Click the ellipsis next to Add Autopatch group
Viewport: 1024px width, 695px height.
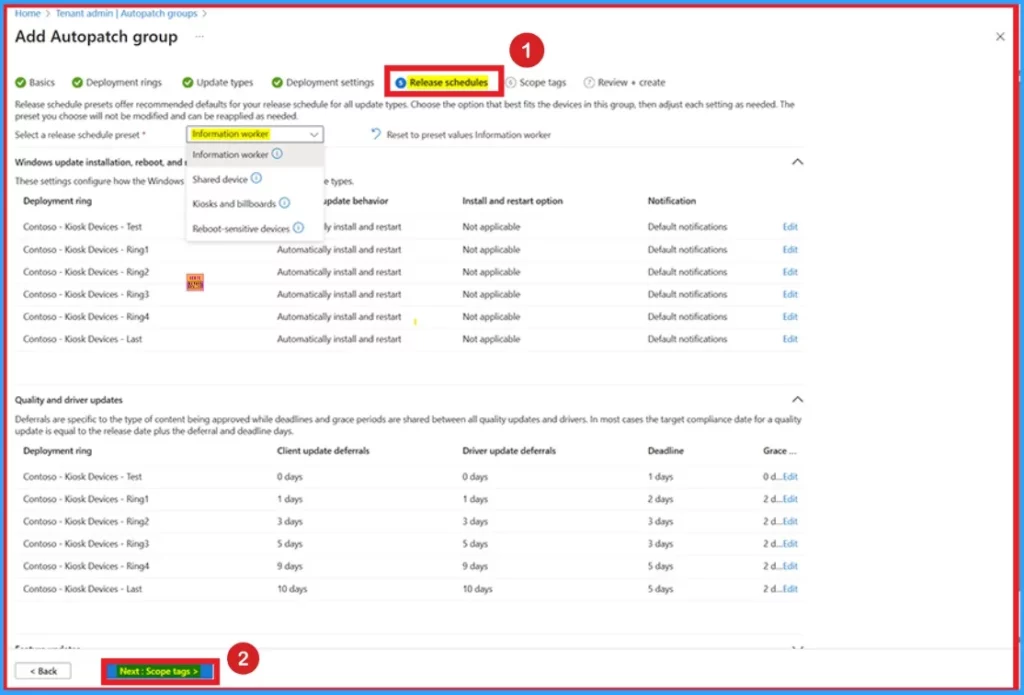click(199, 37)
